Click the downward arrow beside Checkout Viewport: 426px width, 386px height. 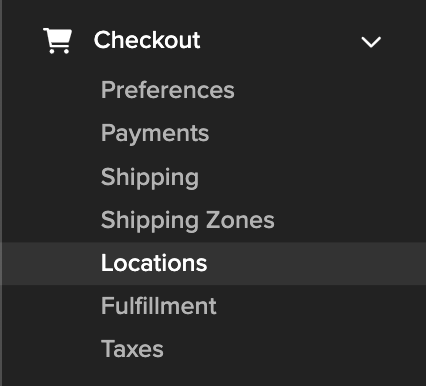click(371, 42)
